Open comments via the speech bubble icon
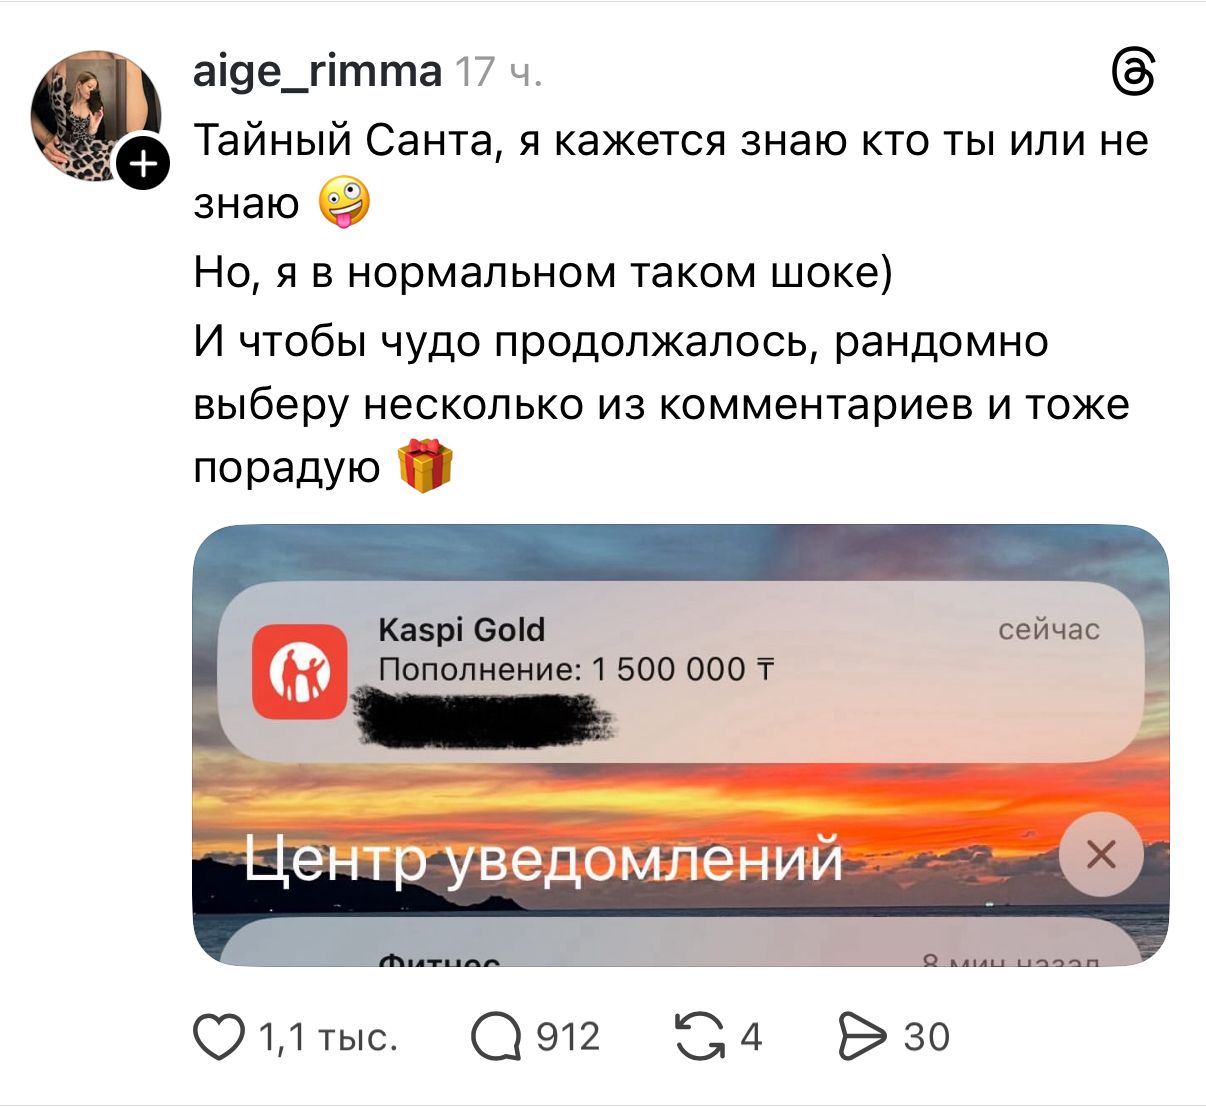This screenshot has width=1206, height=1107. (x=497, y=1037)
